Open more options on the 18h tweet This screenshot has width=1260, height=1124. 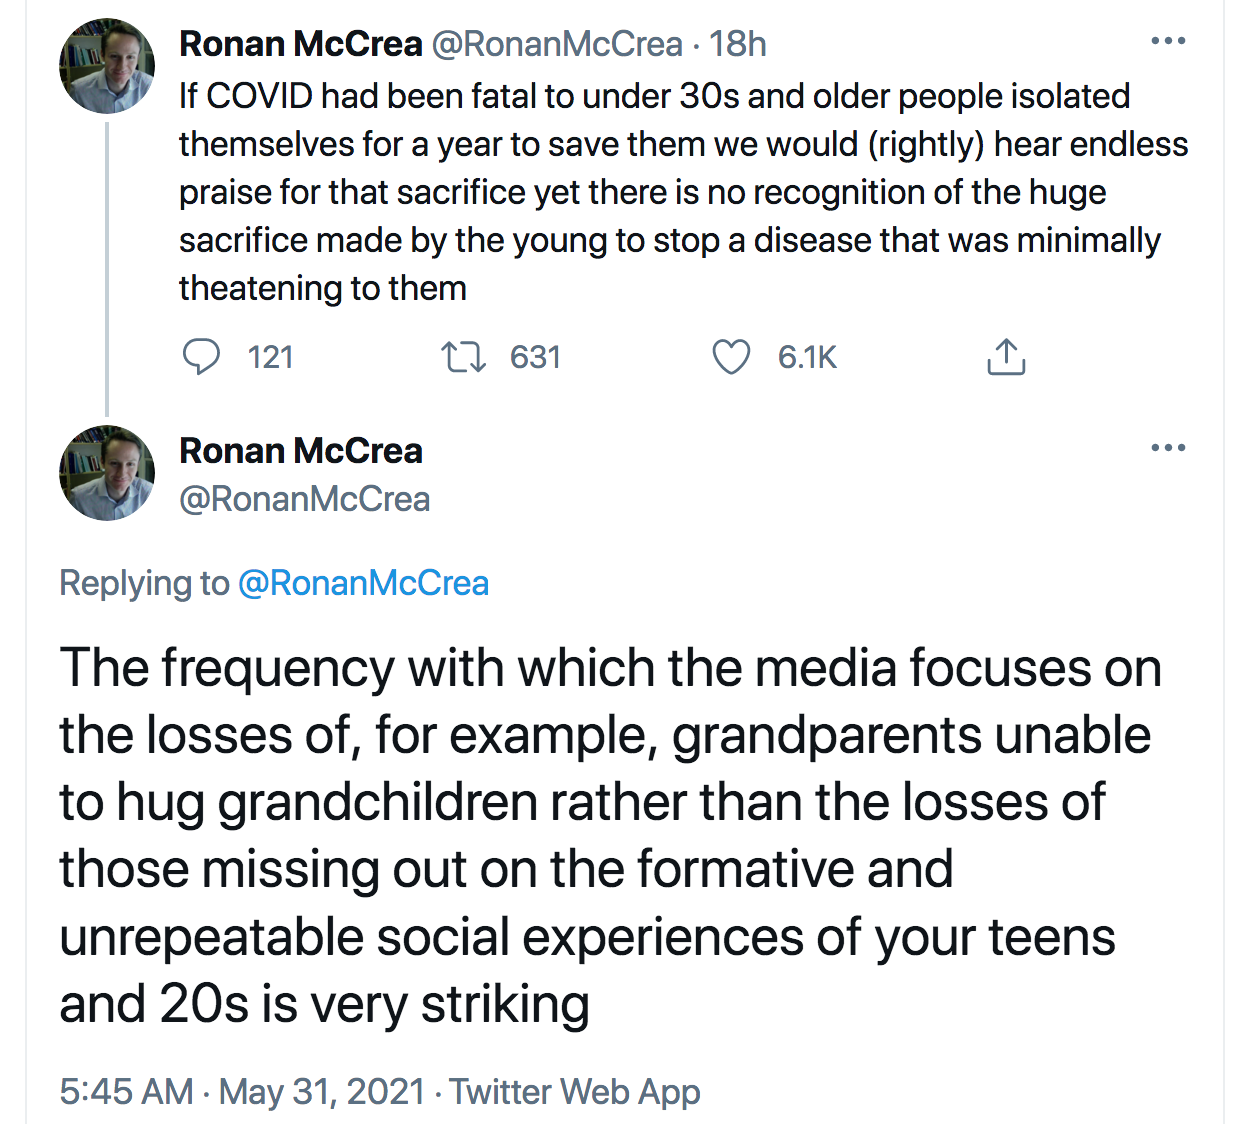coord(1168,42)
